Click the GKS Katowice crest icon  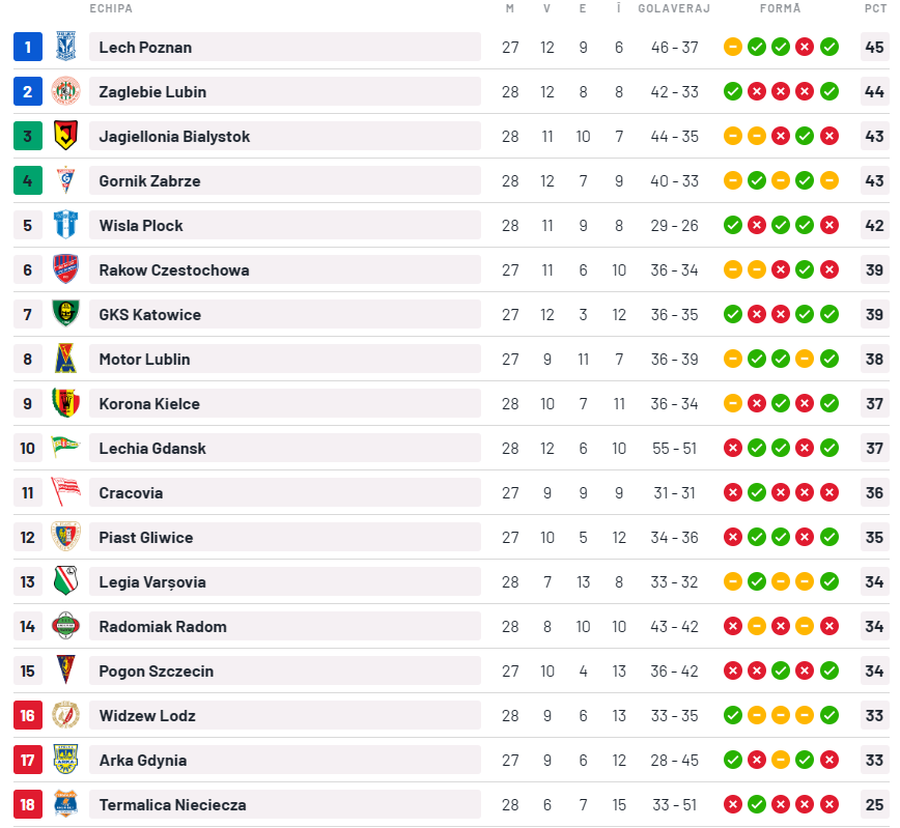click(x=65, y=314)
